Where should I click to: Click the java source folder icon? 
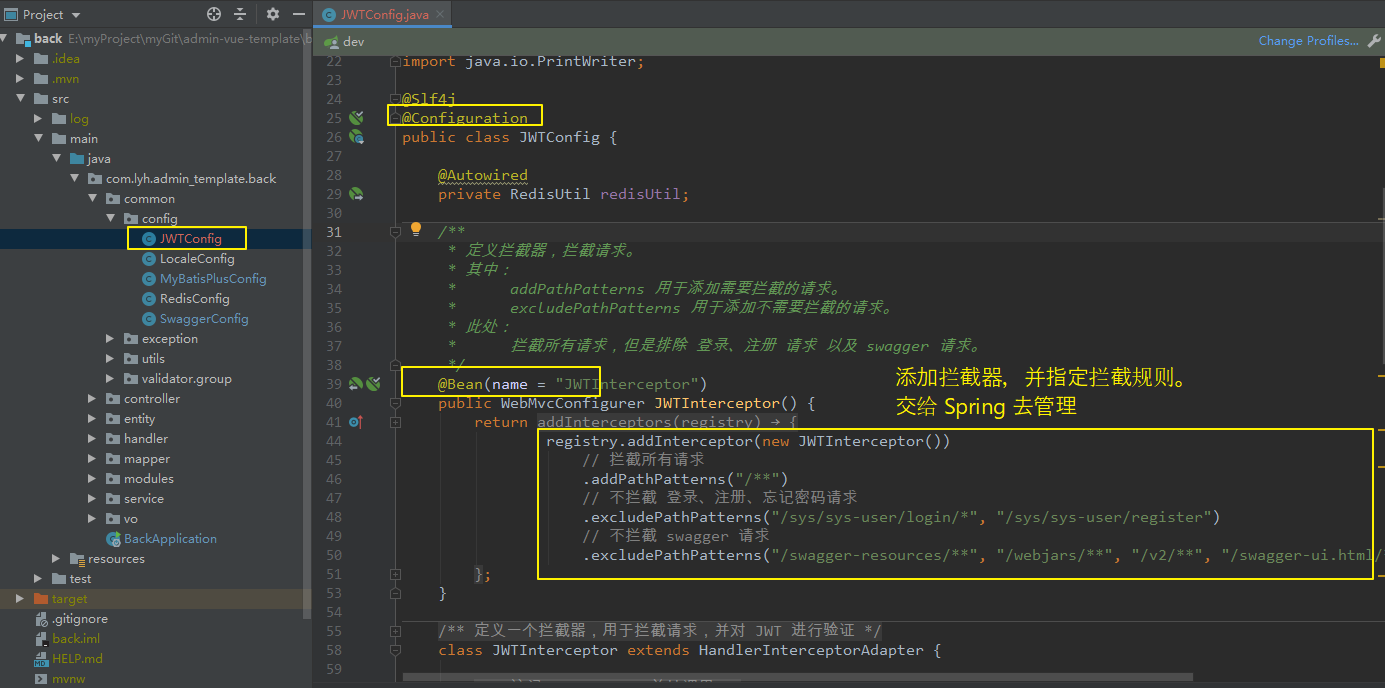77,159
